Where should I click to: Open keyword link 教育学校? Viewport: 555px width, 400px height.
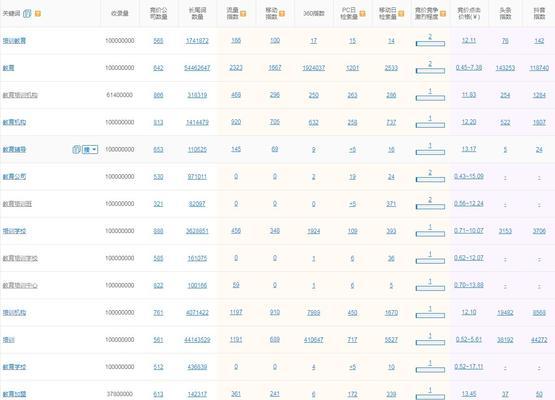click(14, 367)
